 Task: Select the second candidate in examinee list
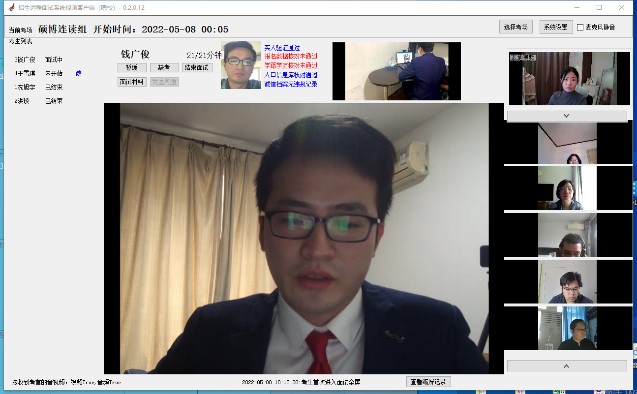coord(39,74)
